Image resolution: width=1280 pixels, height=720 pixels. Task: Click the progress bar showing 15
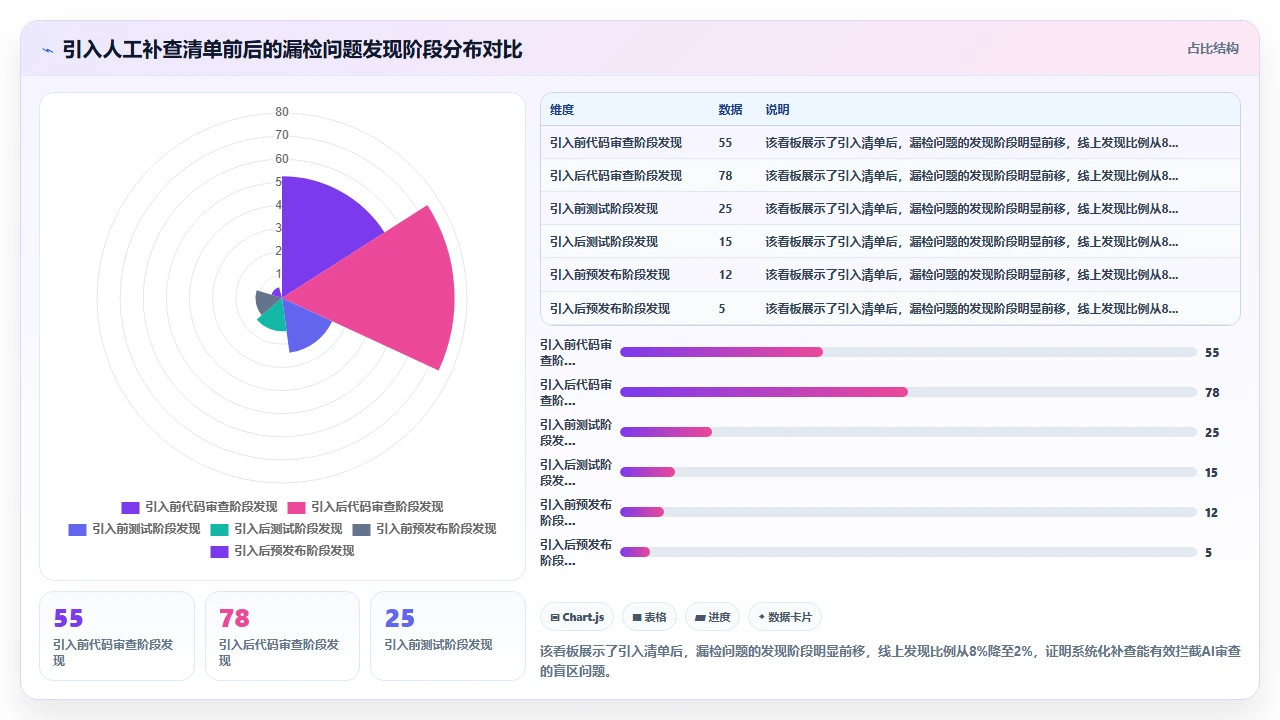point(908,472)
